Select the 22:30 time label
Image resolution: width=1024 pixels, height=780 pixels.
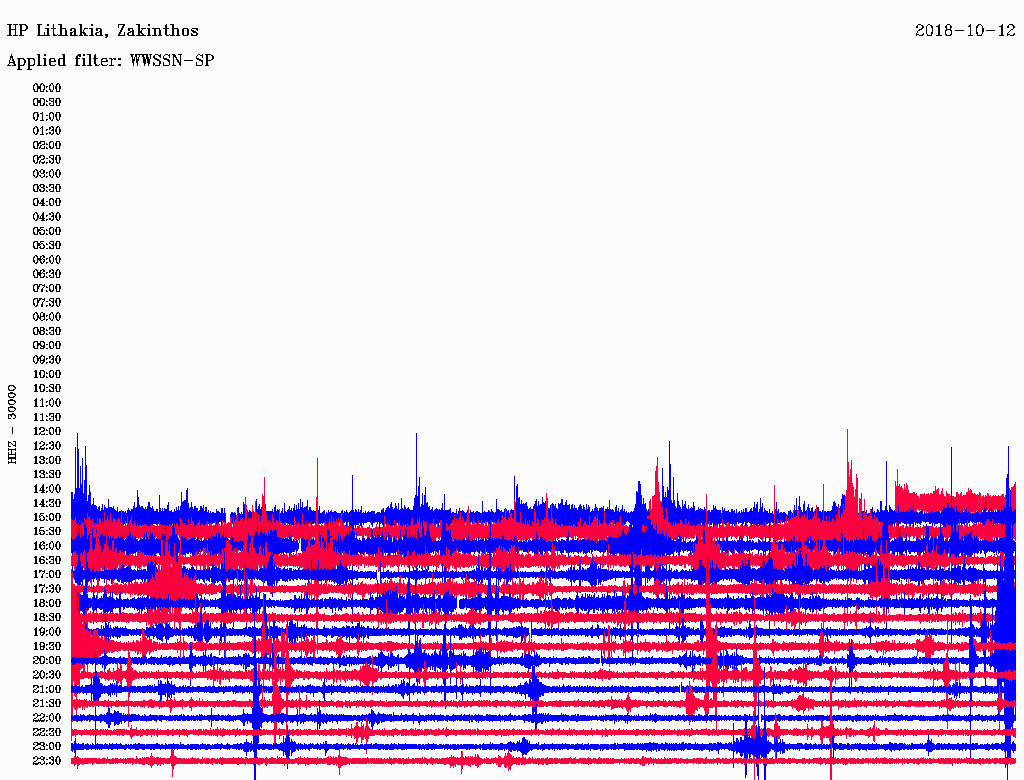pyautogui.click(x=47, y=732)
